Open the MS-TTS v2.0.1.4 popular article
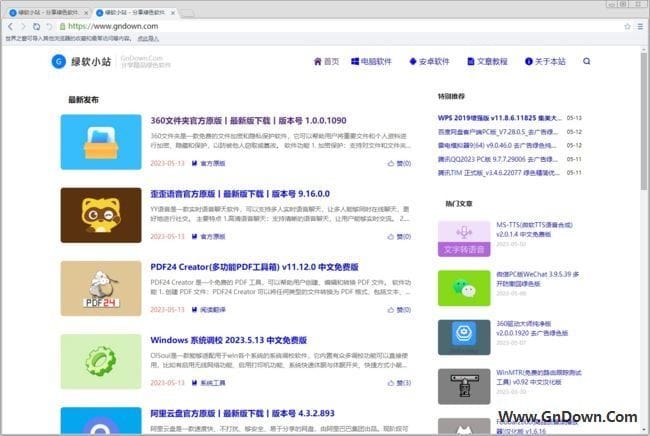The width and height of the screenshot is (650, 436). pos(534,230)
